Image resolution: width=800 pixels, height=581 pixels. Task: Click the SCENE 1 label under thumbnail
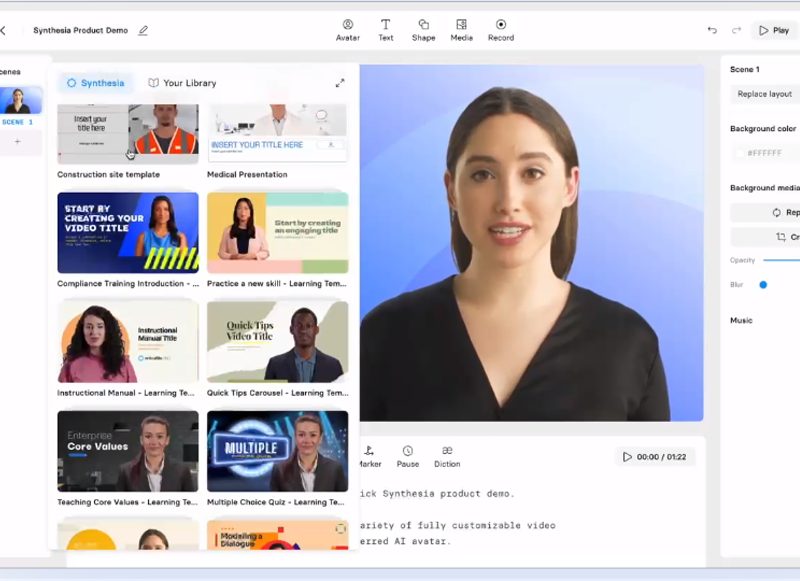pos(17,122)
